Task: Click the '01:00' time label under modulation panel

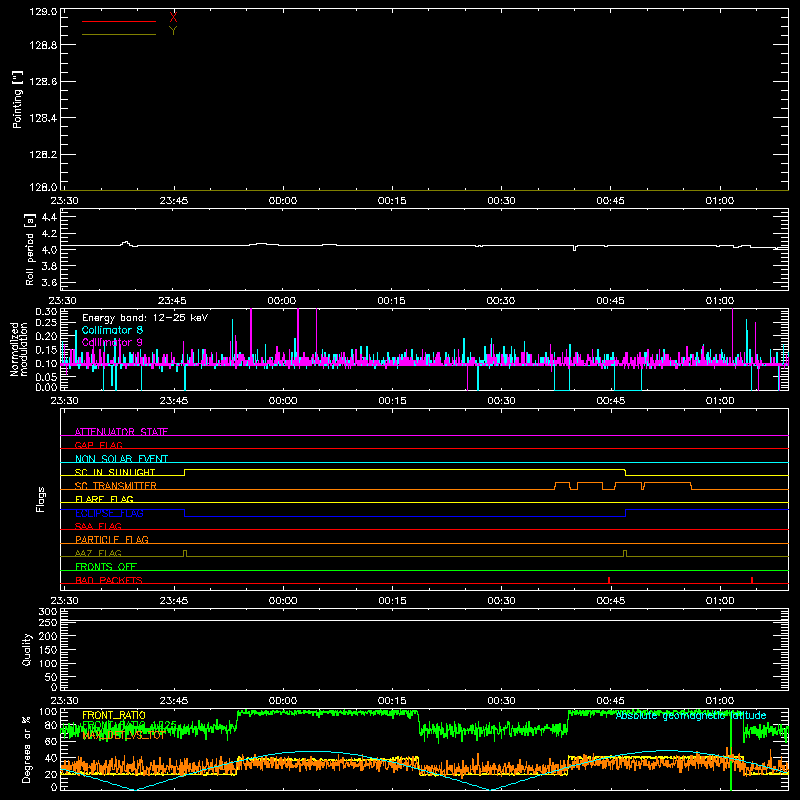Action: pos(720,401)
